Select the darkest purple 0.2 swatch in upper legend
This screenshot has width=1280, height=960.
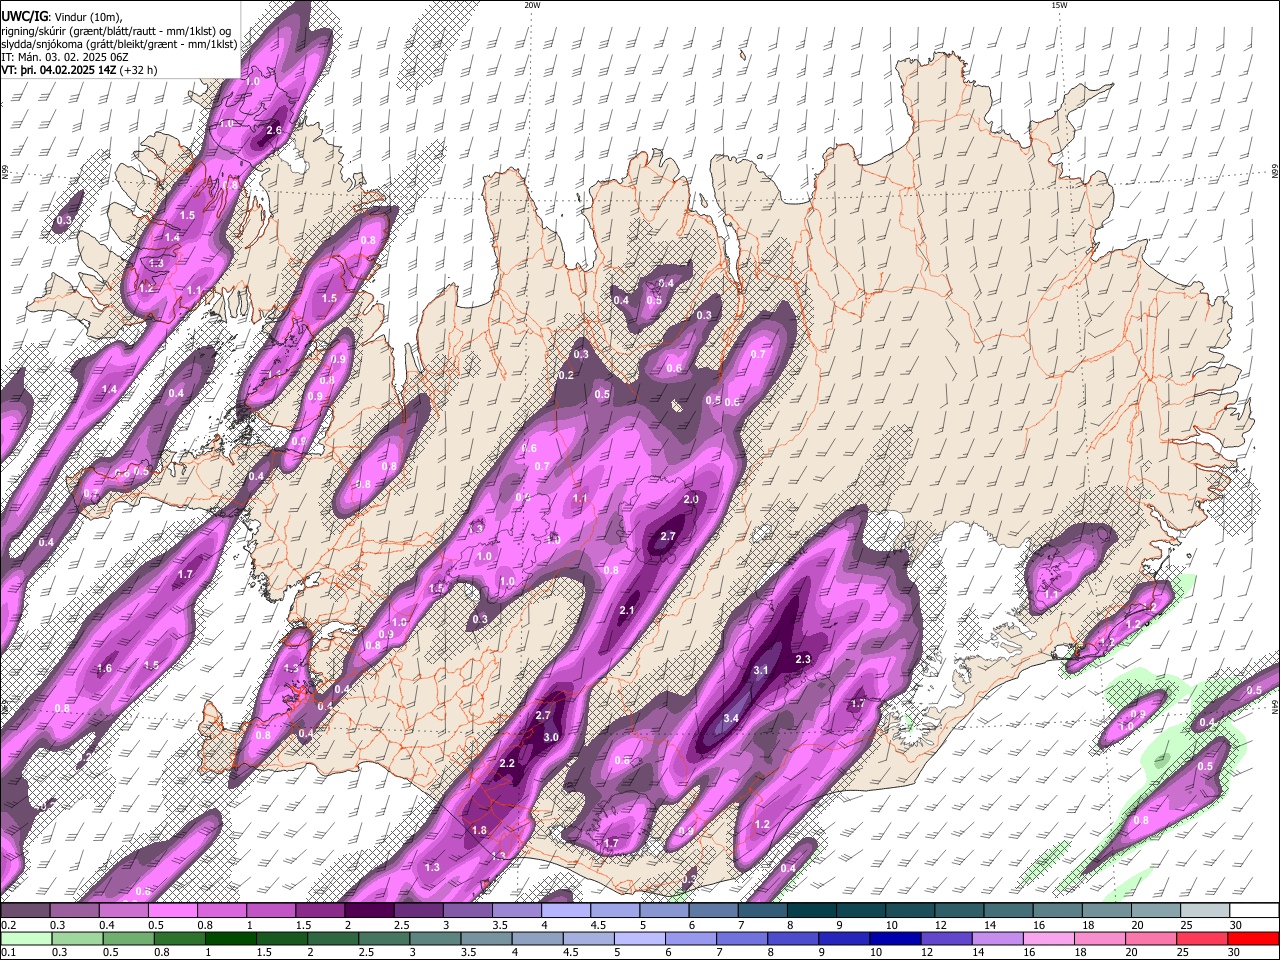(x=26, y=911)
